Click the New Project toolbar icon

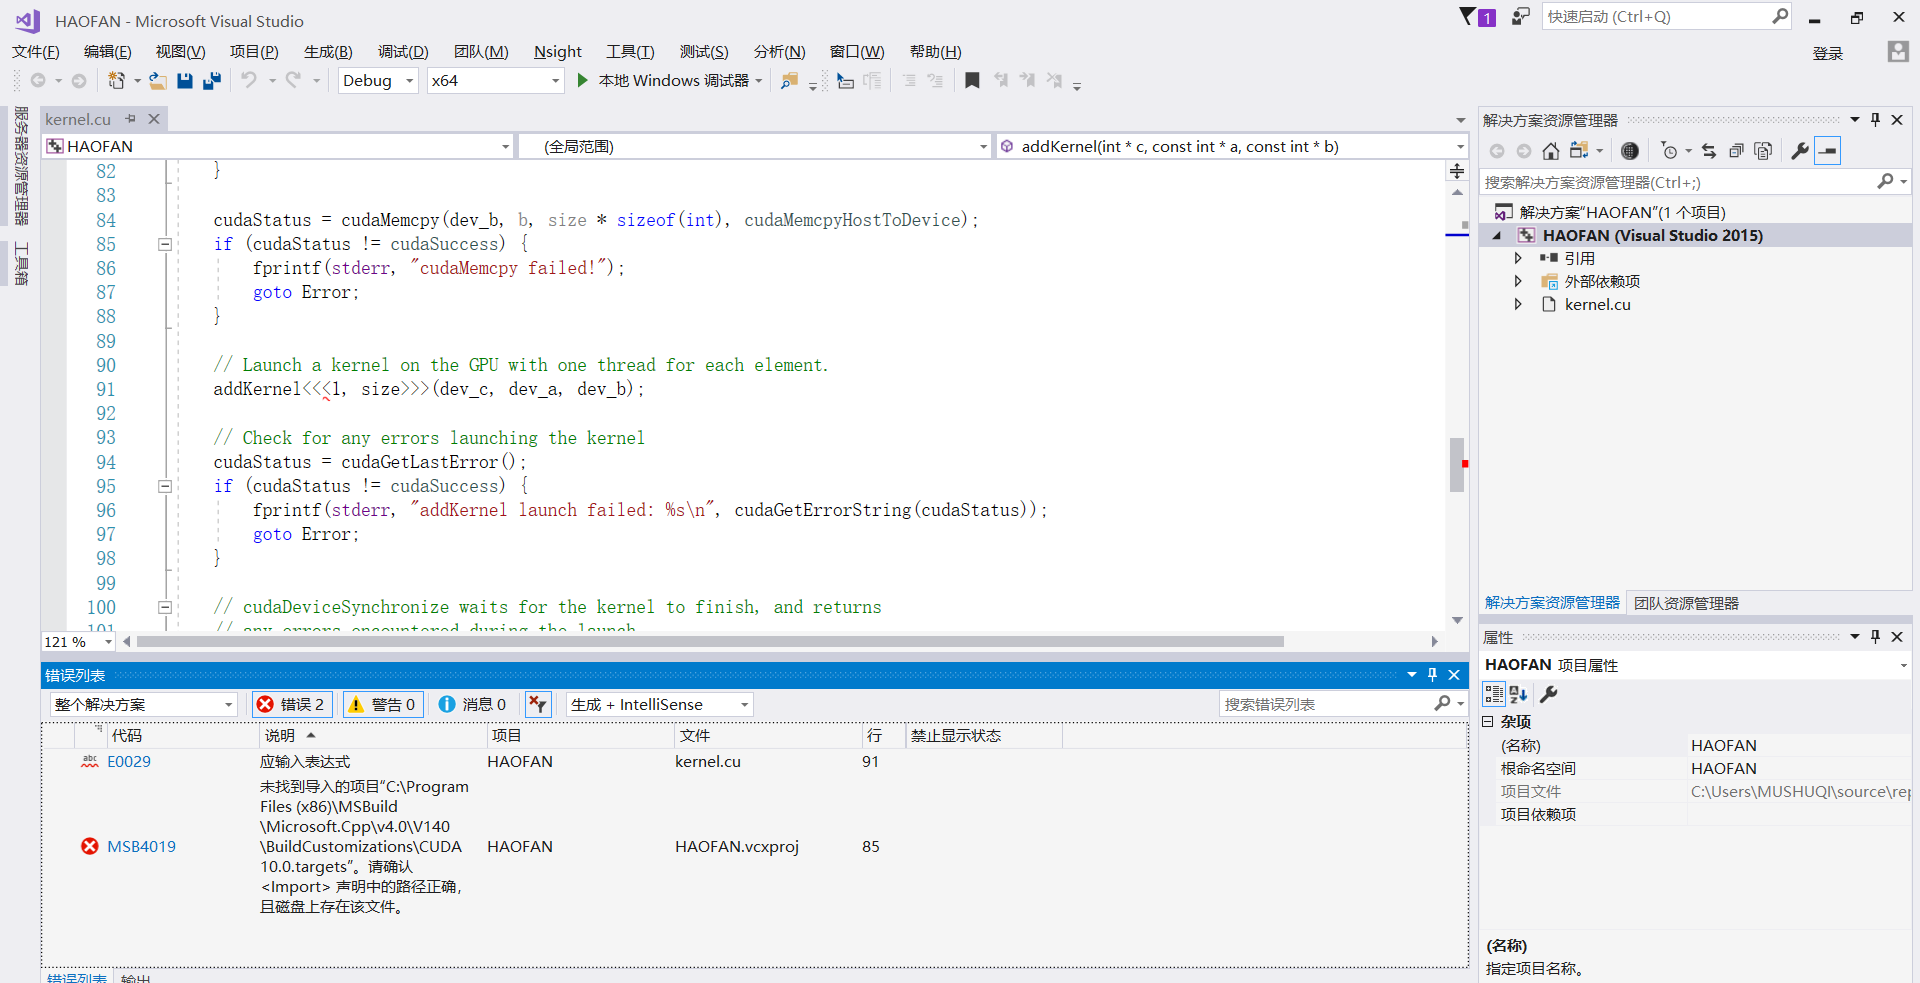[x=116, y=81]
